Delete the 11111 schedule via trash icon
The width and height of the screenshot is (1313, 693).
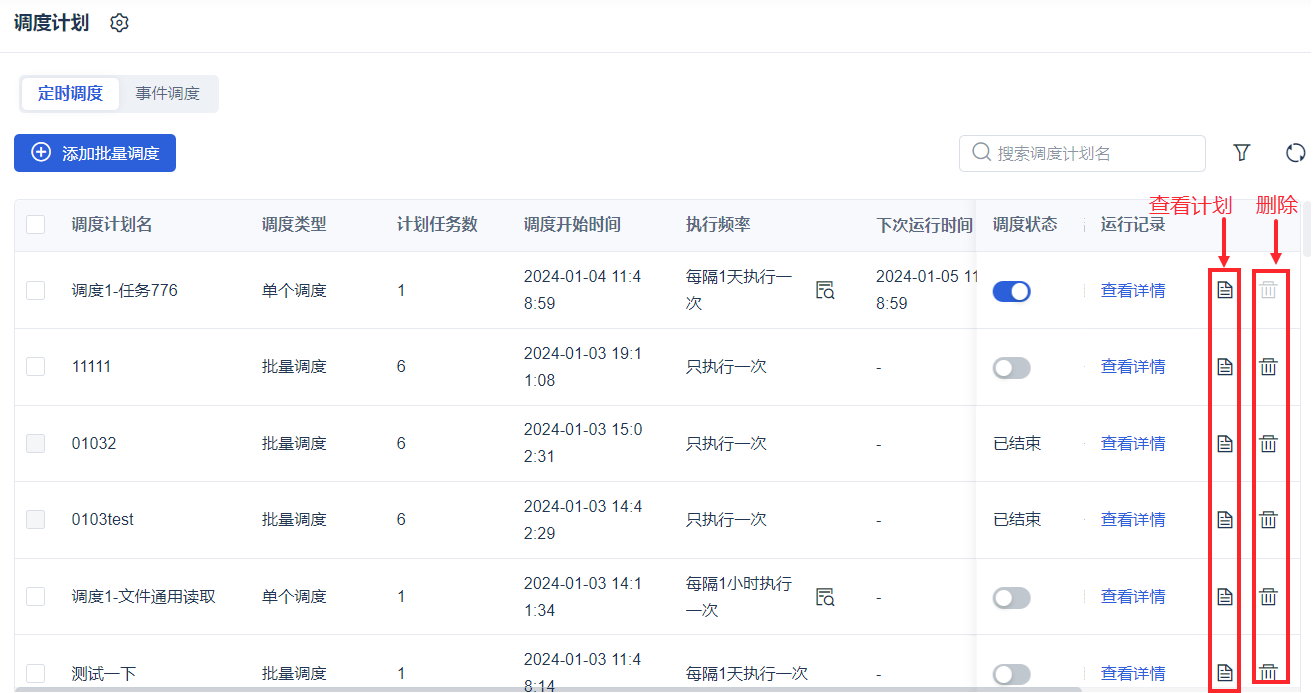(x=1268, y=367)
